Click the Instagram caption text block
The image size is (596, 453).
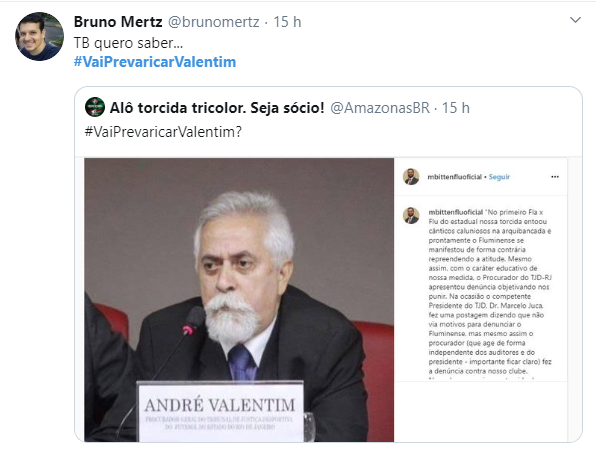[x=490, y=291]
